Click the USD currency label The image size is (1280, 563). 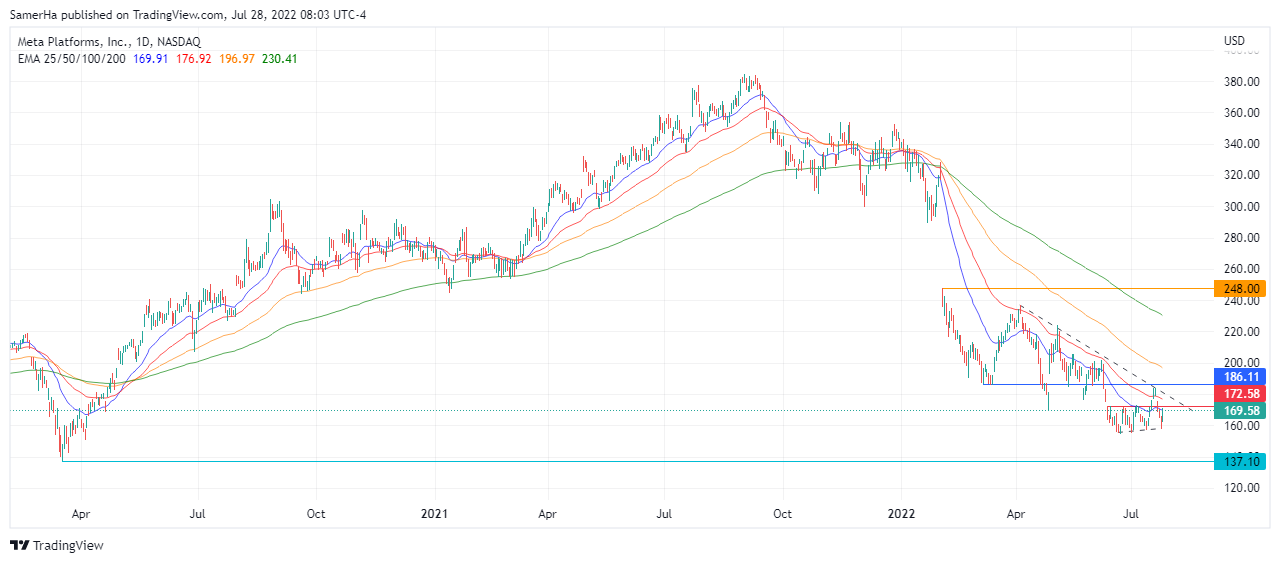[x=1234, y=40]
